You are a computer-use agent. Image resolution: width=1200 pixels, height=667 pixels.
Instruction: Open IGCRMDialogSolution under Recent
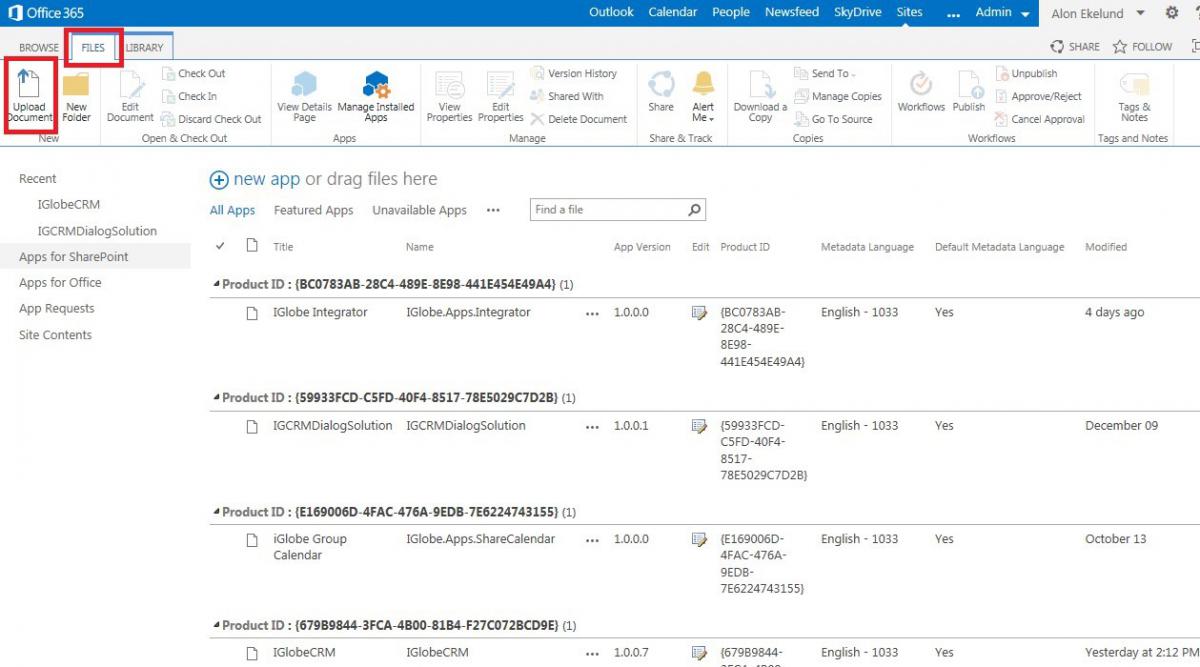pos(97,231)
